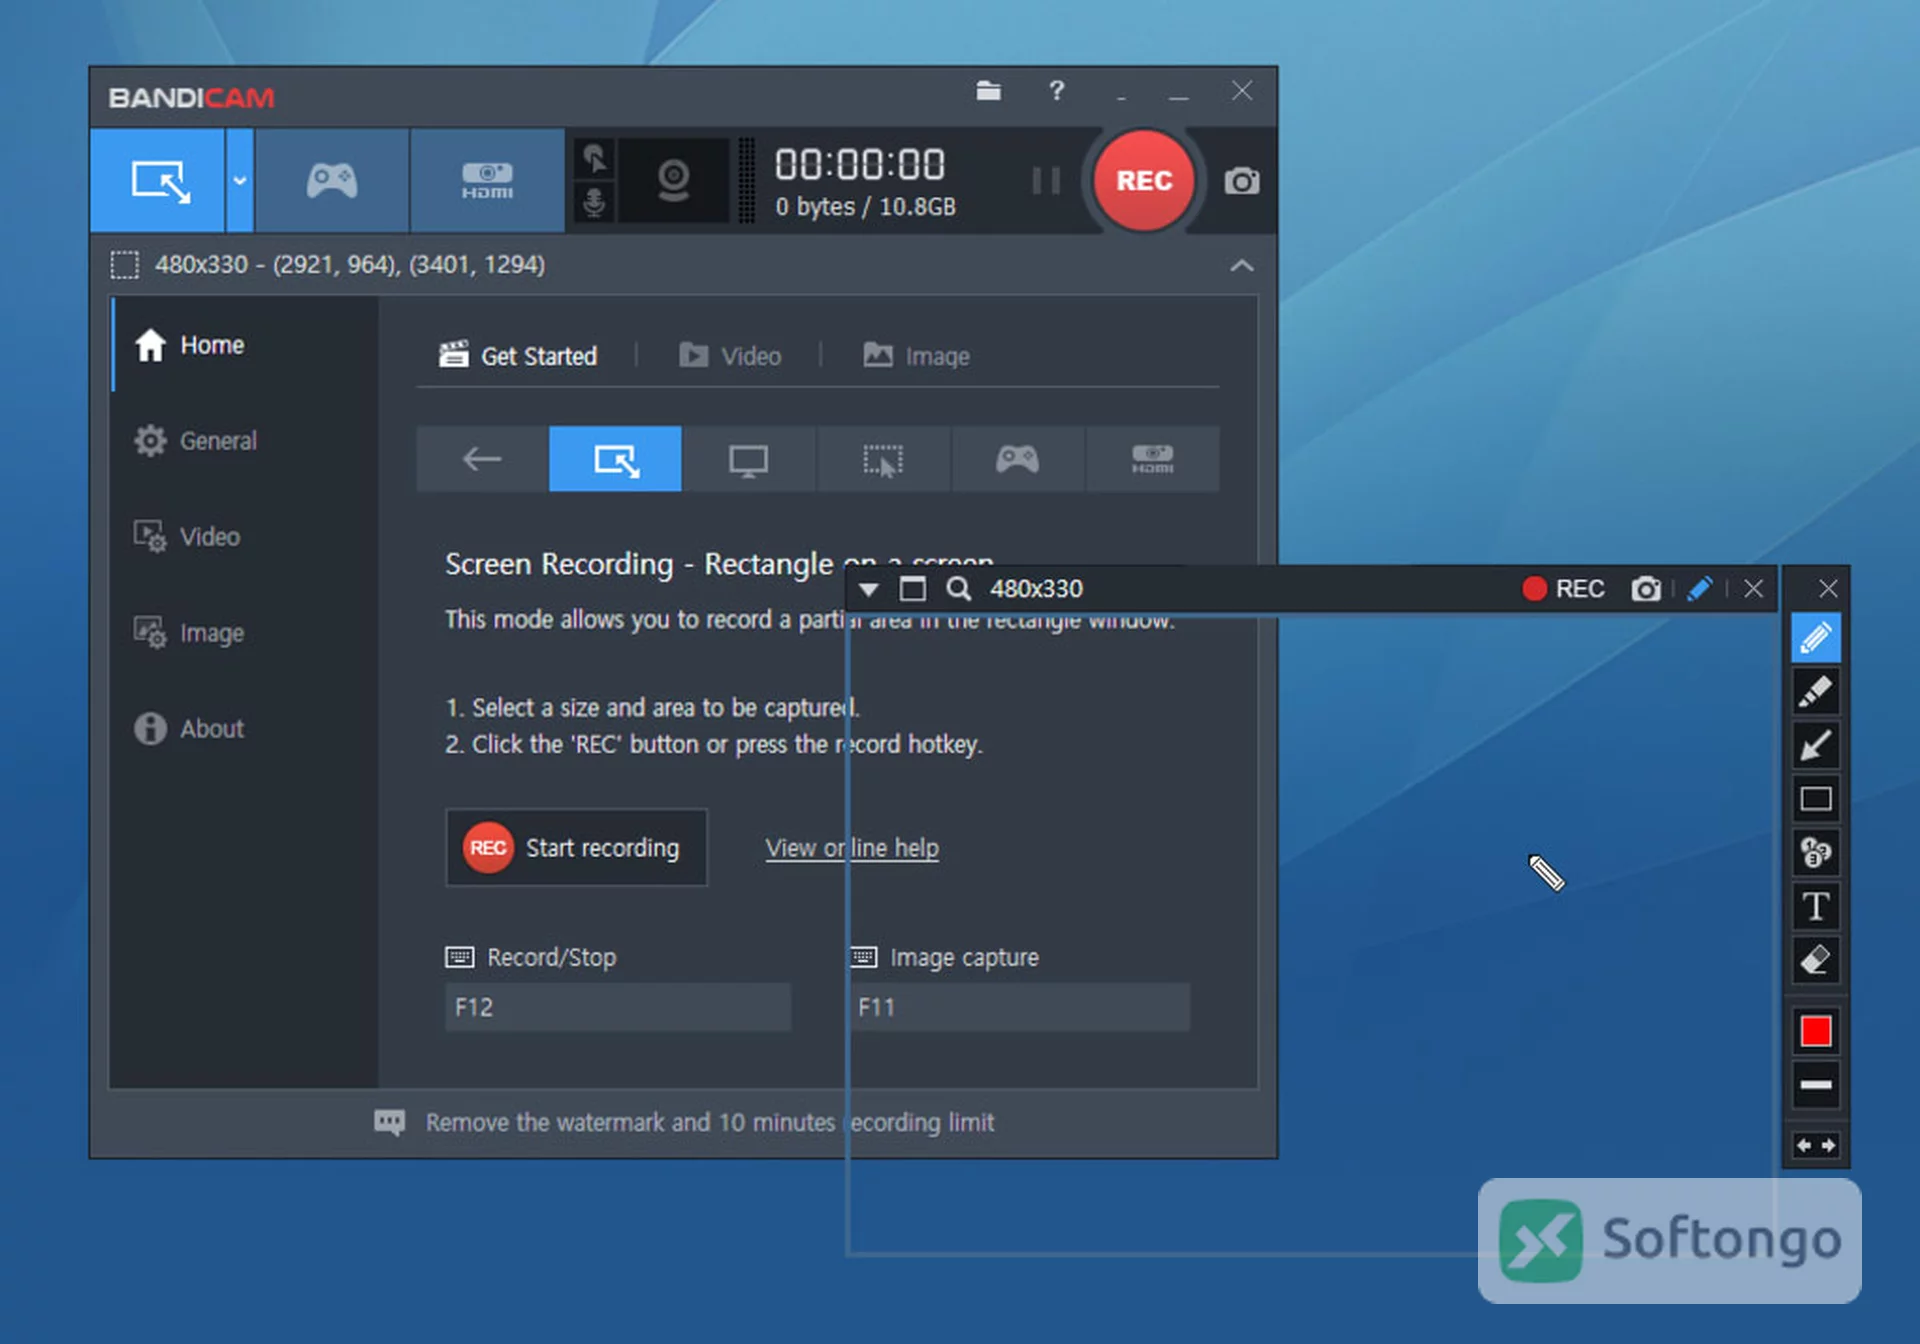Click Remove the watermark message
The height and width of the screenshot is (1344, 1920).
point(685,1122)
